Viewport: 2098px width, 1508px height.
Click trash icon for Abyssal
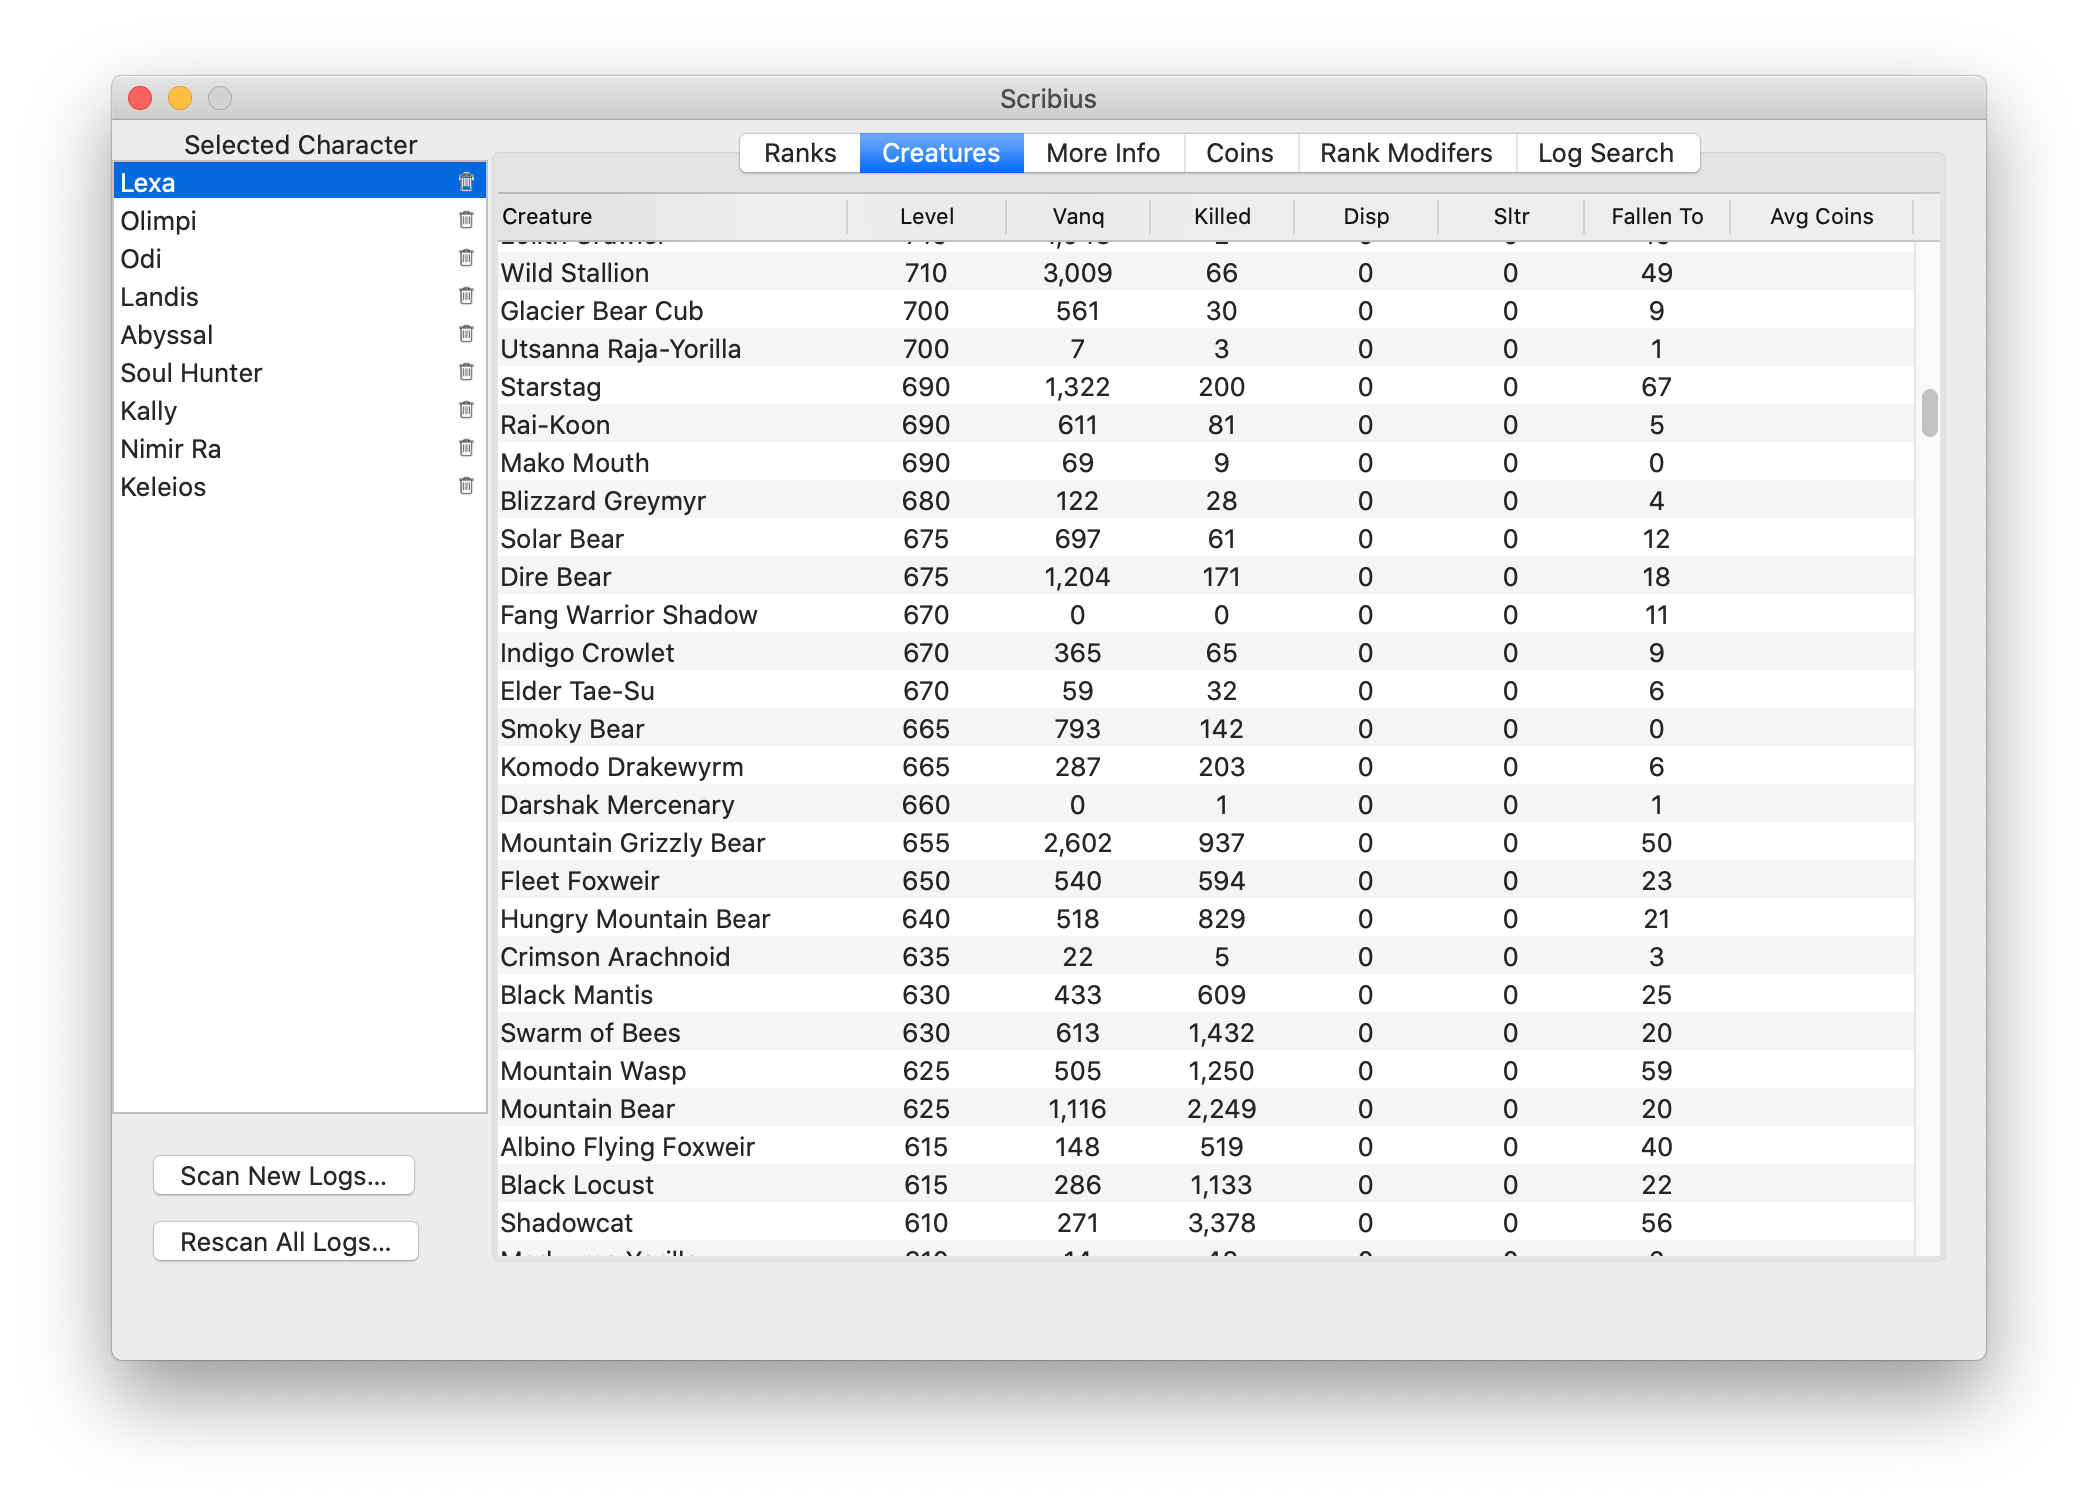(x=466, y=334)
